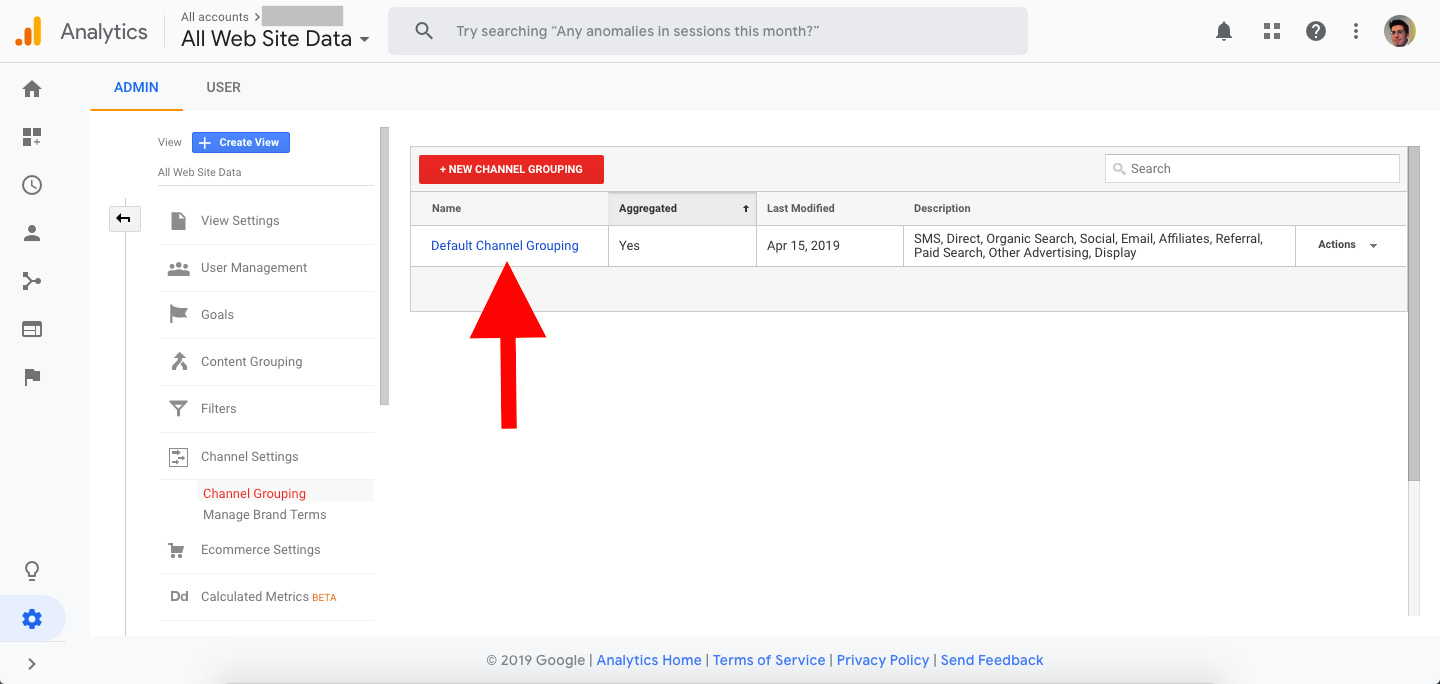Open the Actions dropdown for Default Channel Grouping

point(1350,245)
